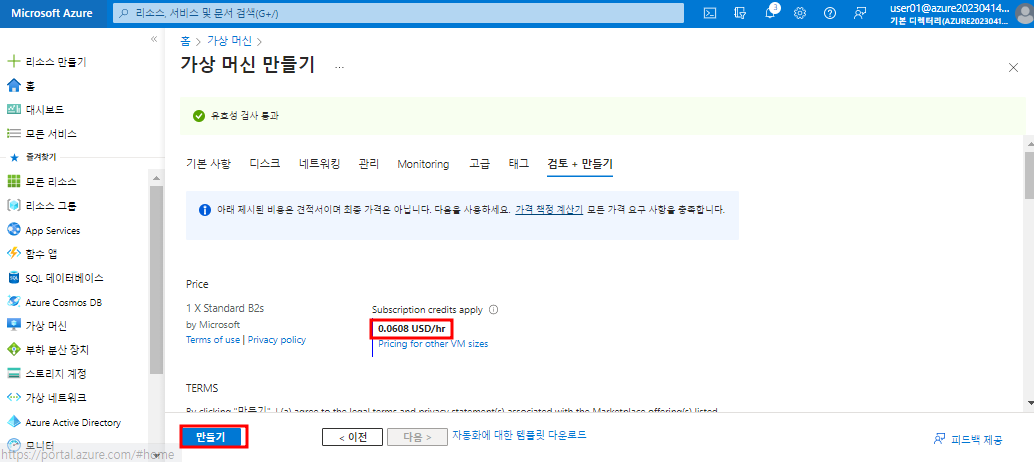Open the Terms of use link
Viewport: 1034px width, 462px height.
tap(214, 340)
